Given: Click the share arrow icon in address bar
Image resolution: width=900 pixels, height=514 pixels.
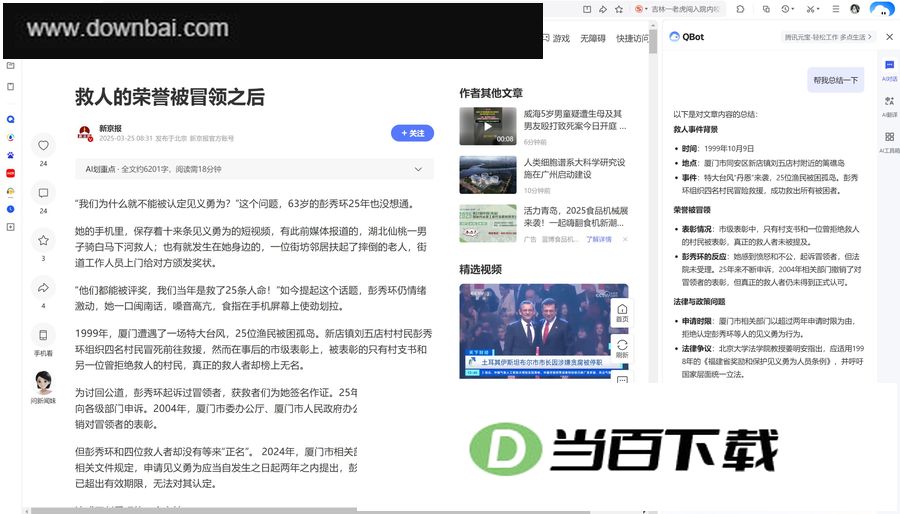Looking at the screenshot, I should [x=603, y=9].
